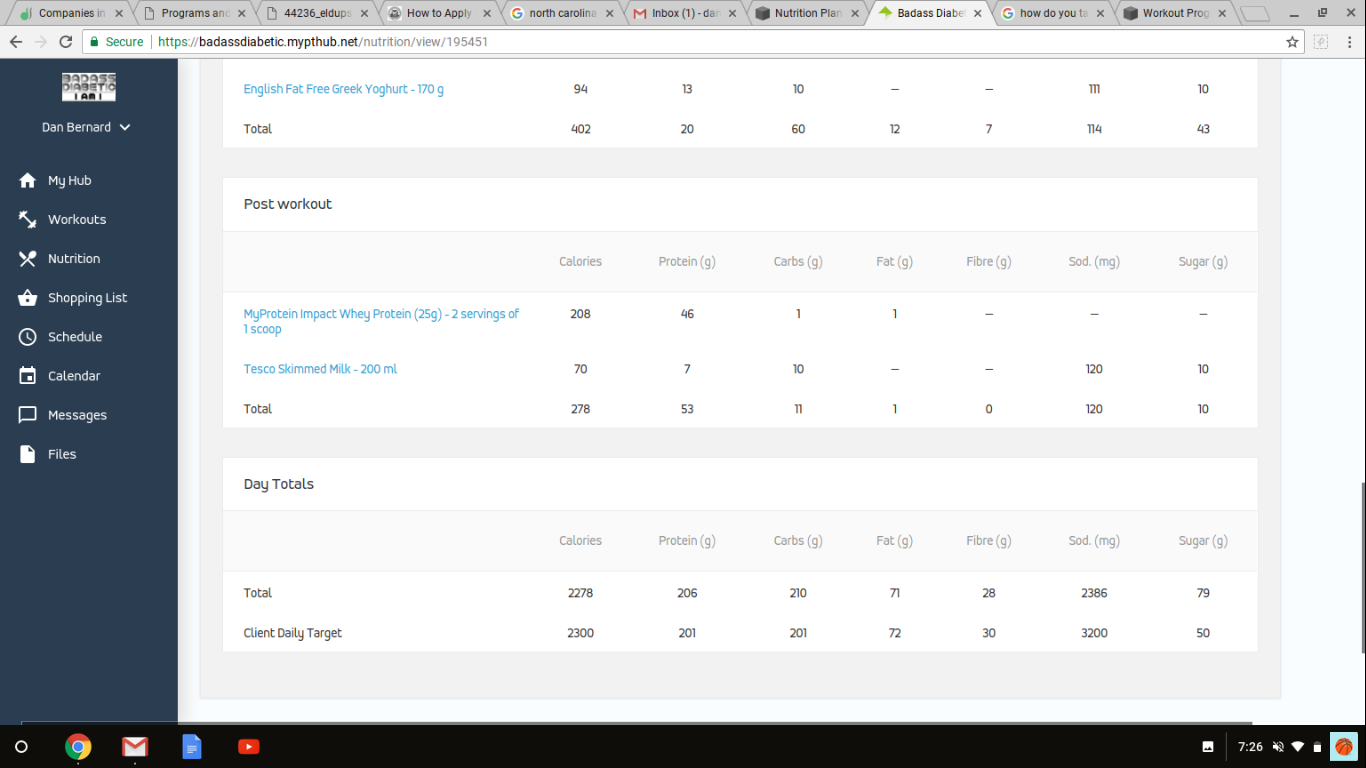Open the MyProtein Impact Whey Protein link
This screenshot has height=768, width=1366.
(382, 321)
